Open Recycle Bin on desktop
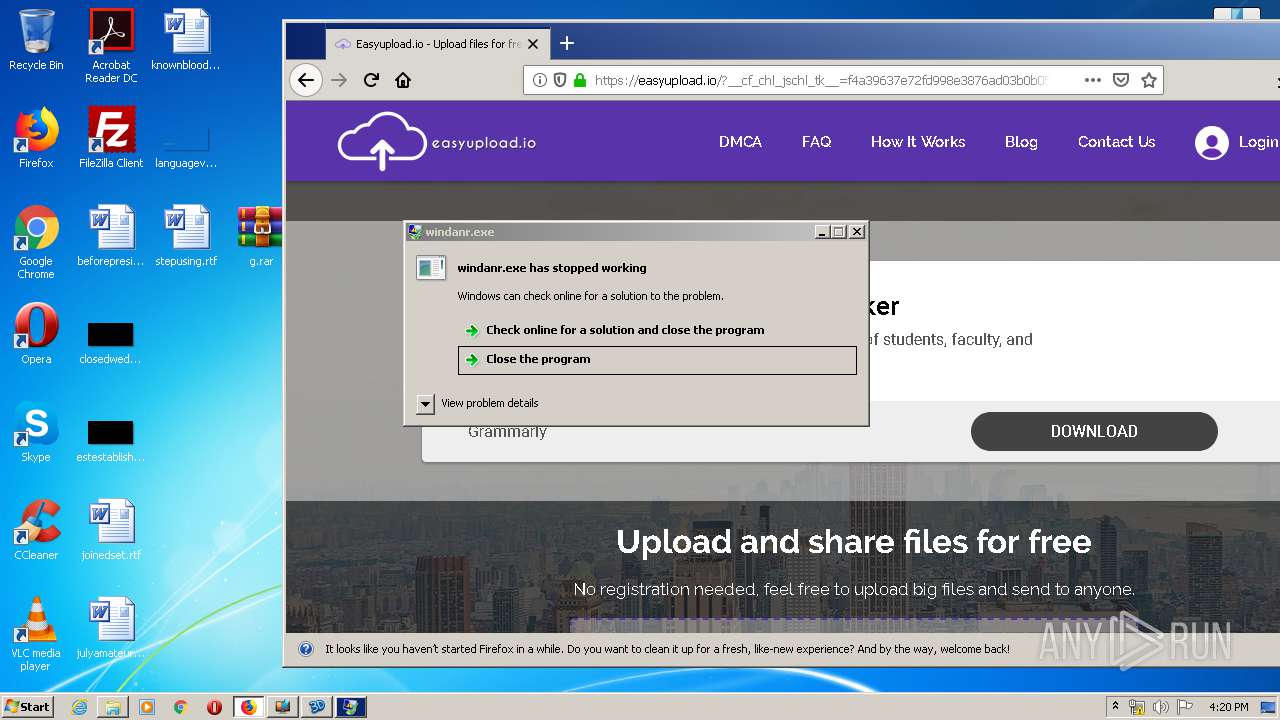 pyautogui.click(x=36, y=39)
